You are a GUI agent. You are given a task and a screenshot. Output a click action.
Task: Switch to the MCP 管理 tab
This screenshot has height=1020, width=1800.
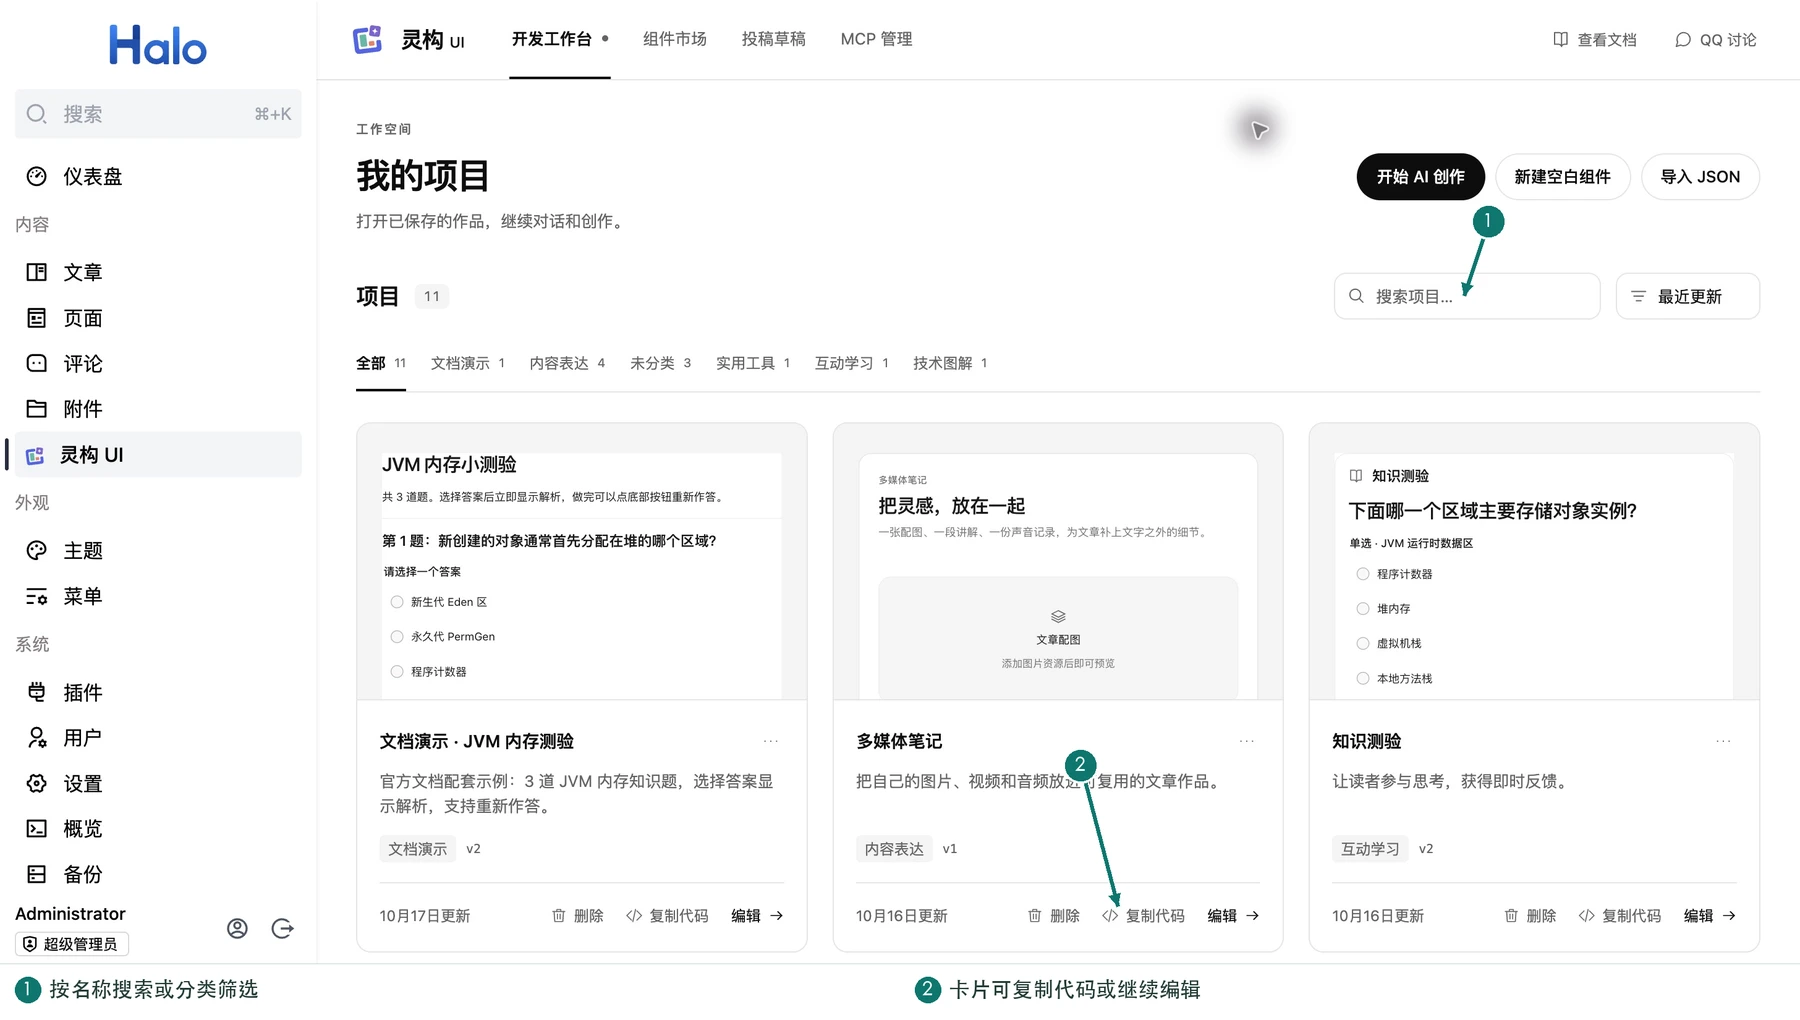point(876,39)
